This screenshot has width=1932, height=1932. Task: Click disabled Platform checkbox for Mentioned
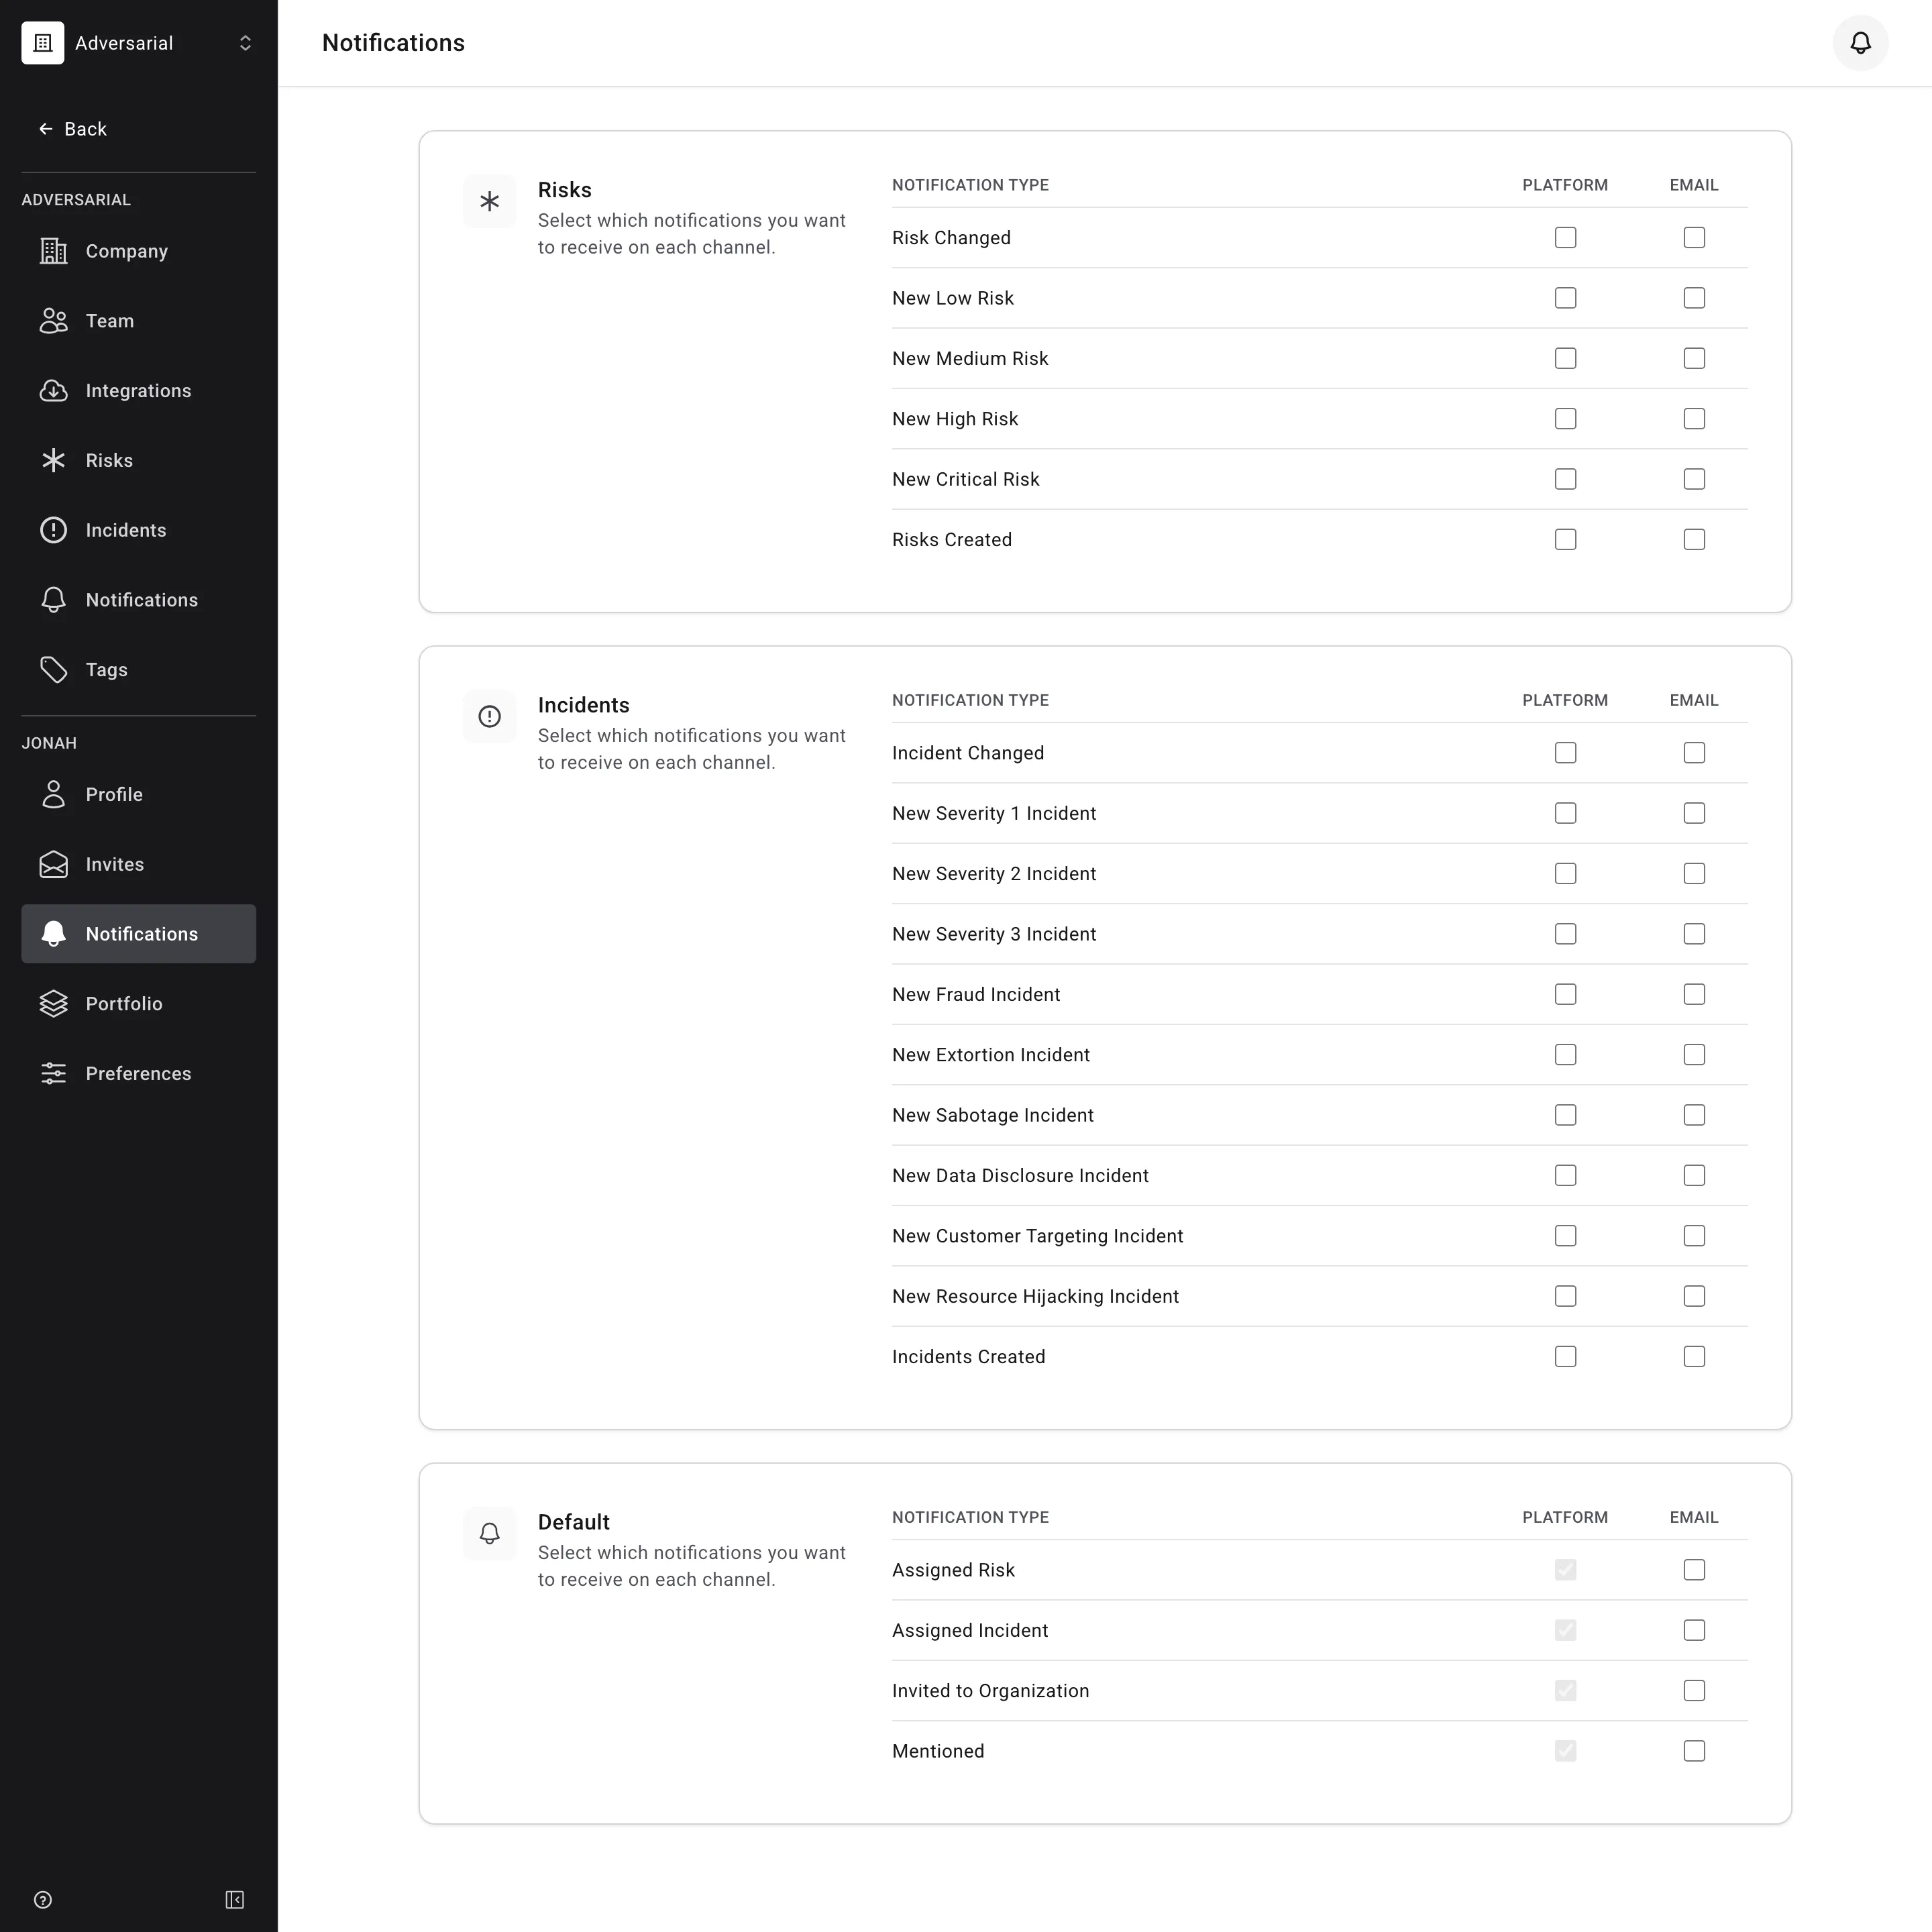point(1565,1751)
